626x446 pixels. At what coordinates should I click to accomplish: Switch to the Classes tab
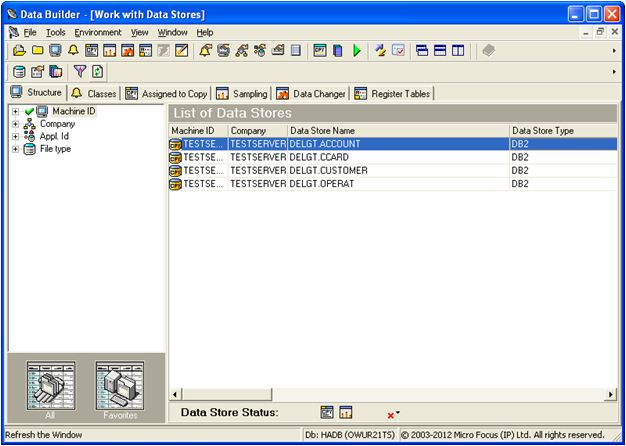tap(94, 93)
